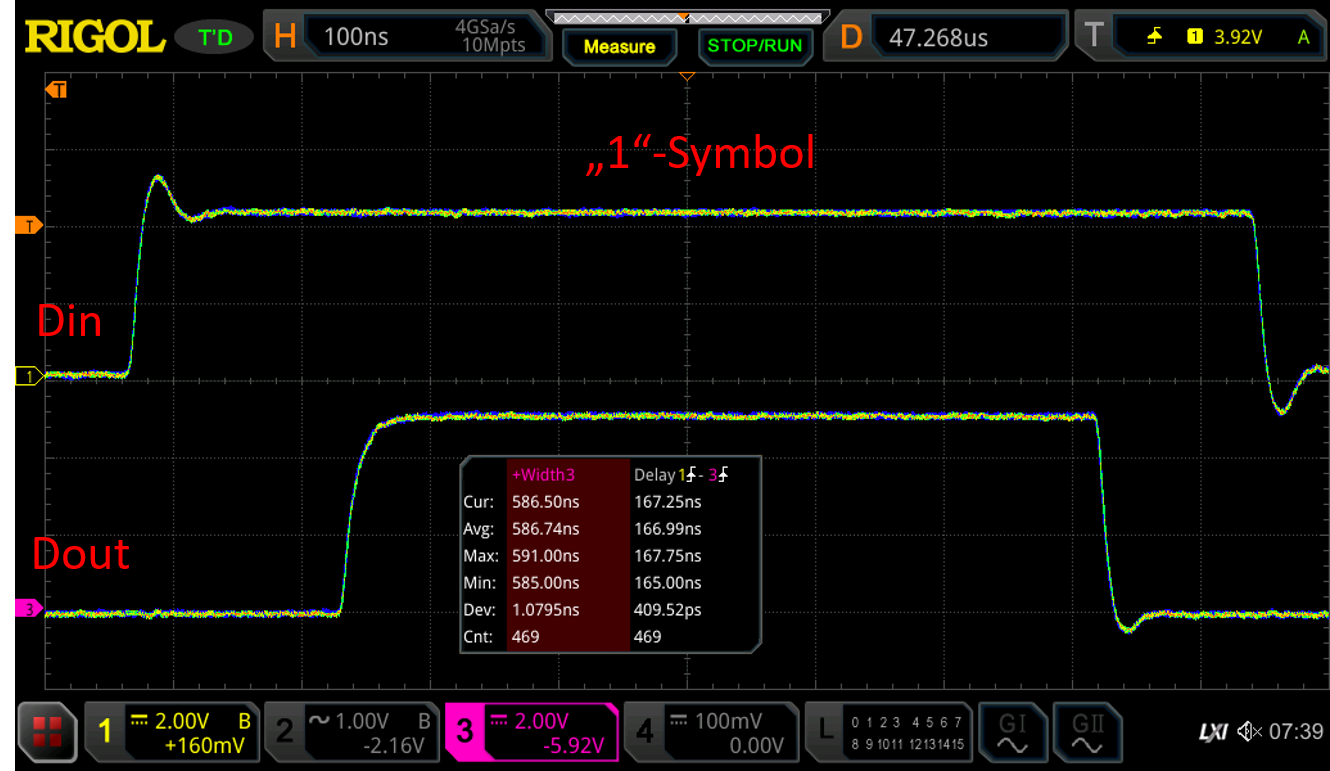Screen dimensions: 1330x771
Task: Enable channel 2 with 1.00V scale
Action: point(355,732)
